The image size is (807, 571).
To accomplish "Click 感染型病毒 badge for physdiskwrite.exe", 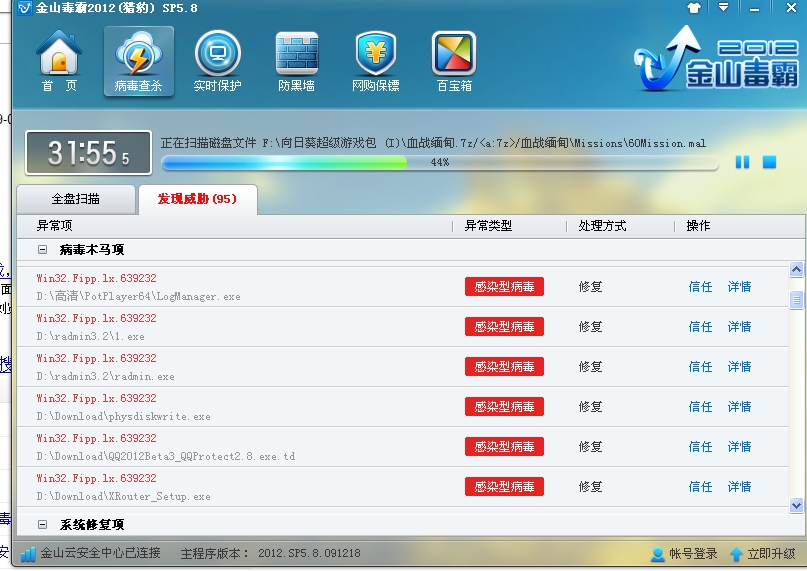I will coord(504,407).
